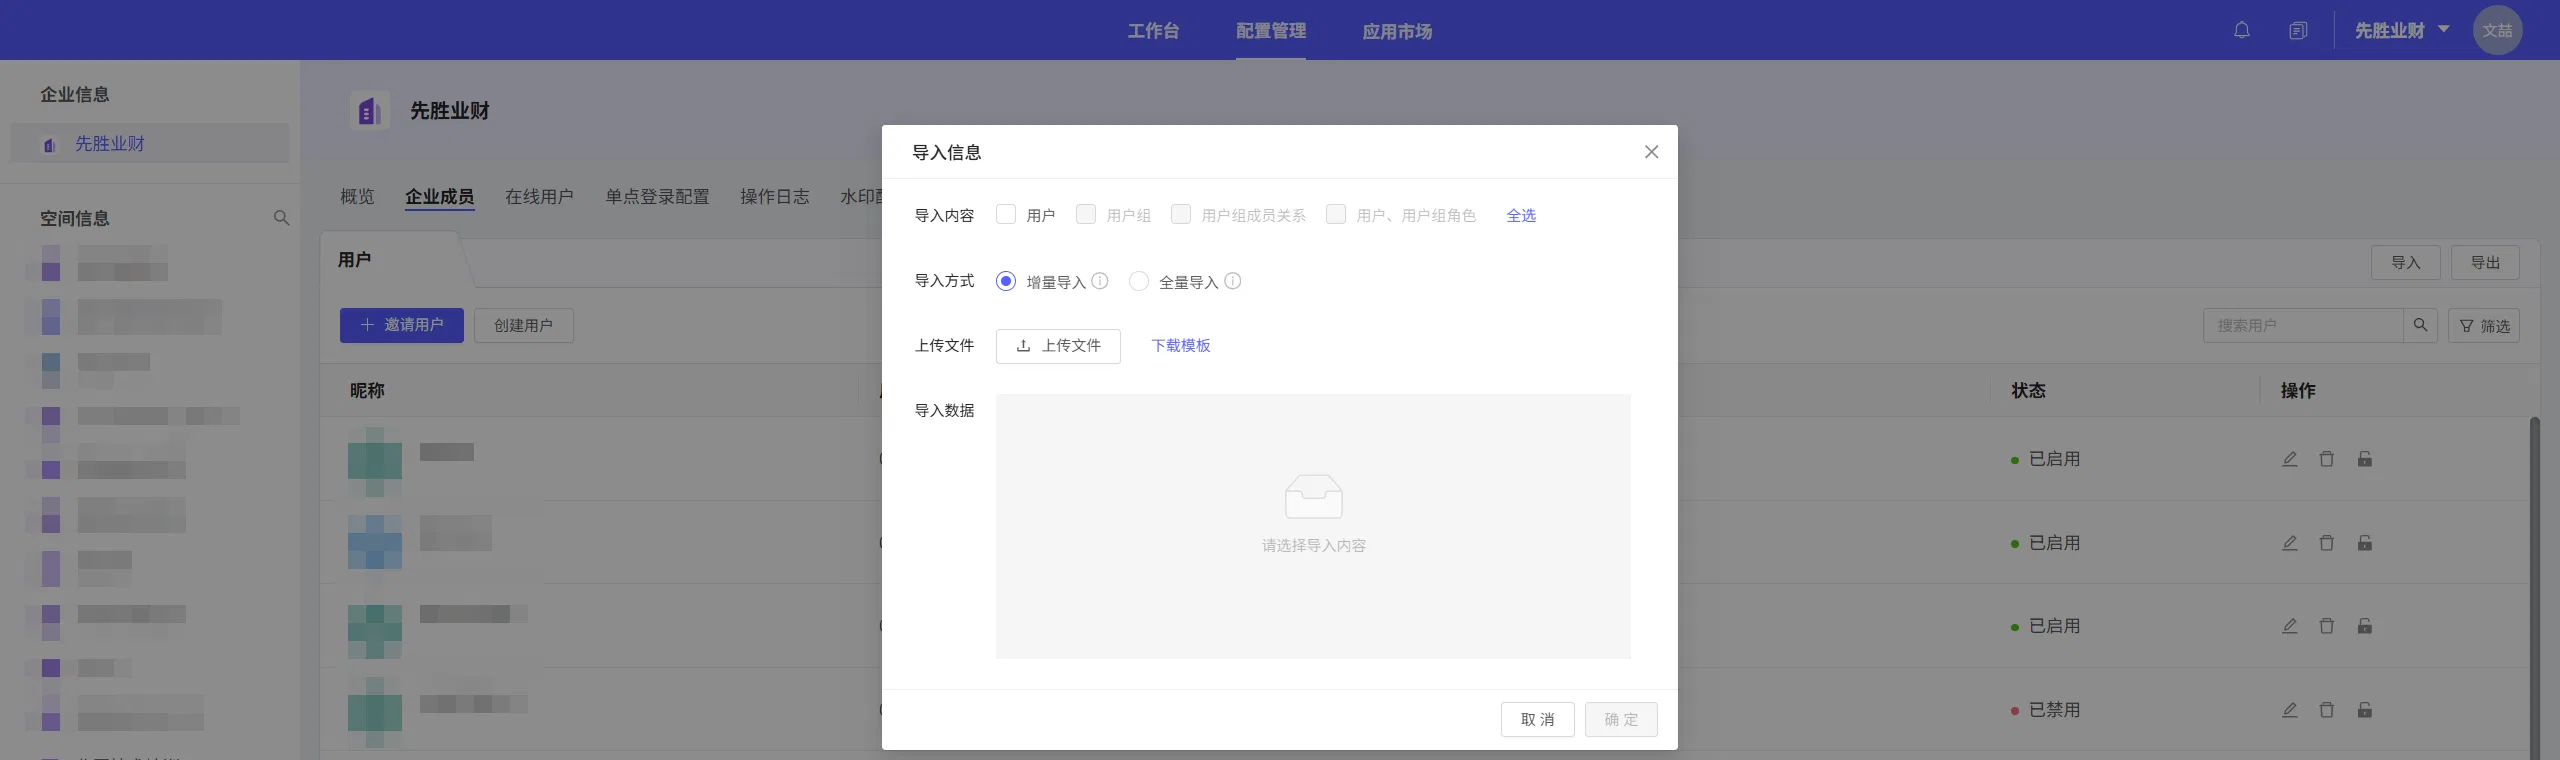Click lock icon in second user row
The width and height of the screenshot is (2560, 760).
click(2365, 543)
